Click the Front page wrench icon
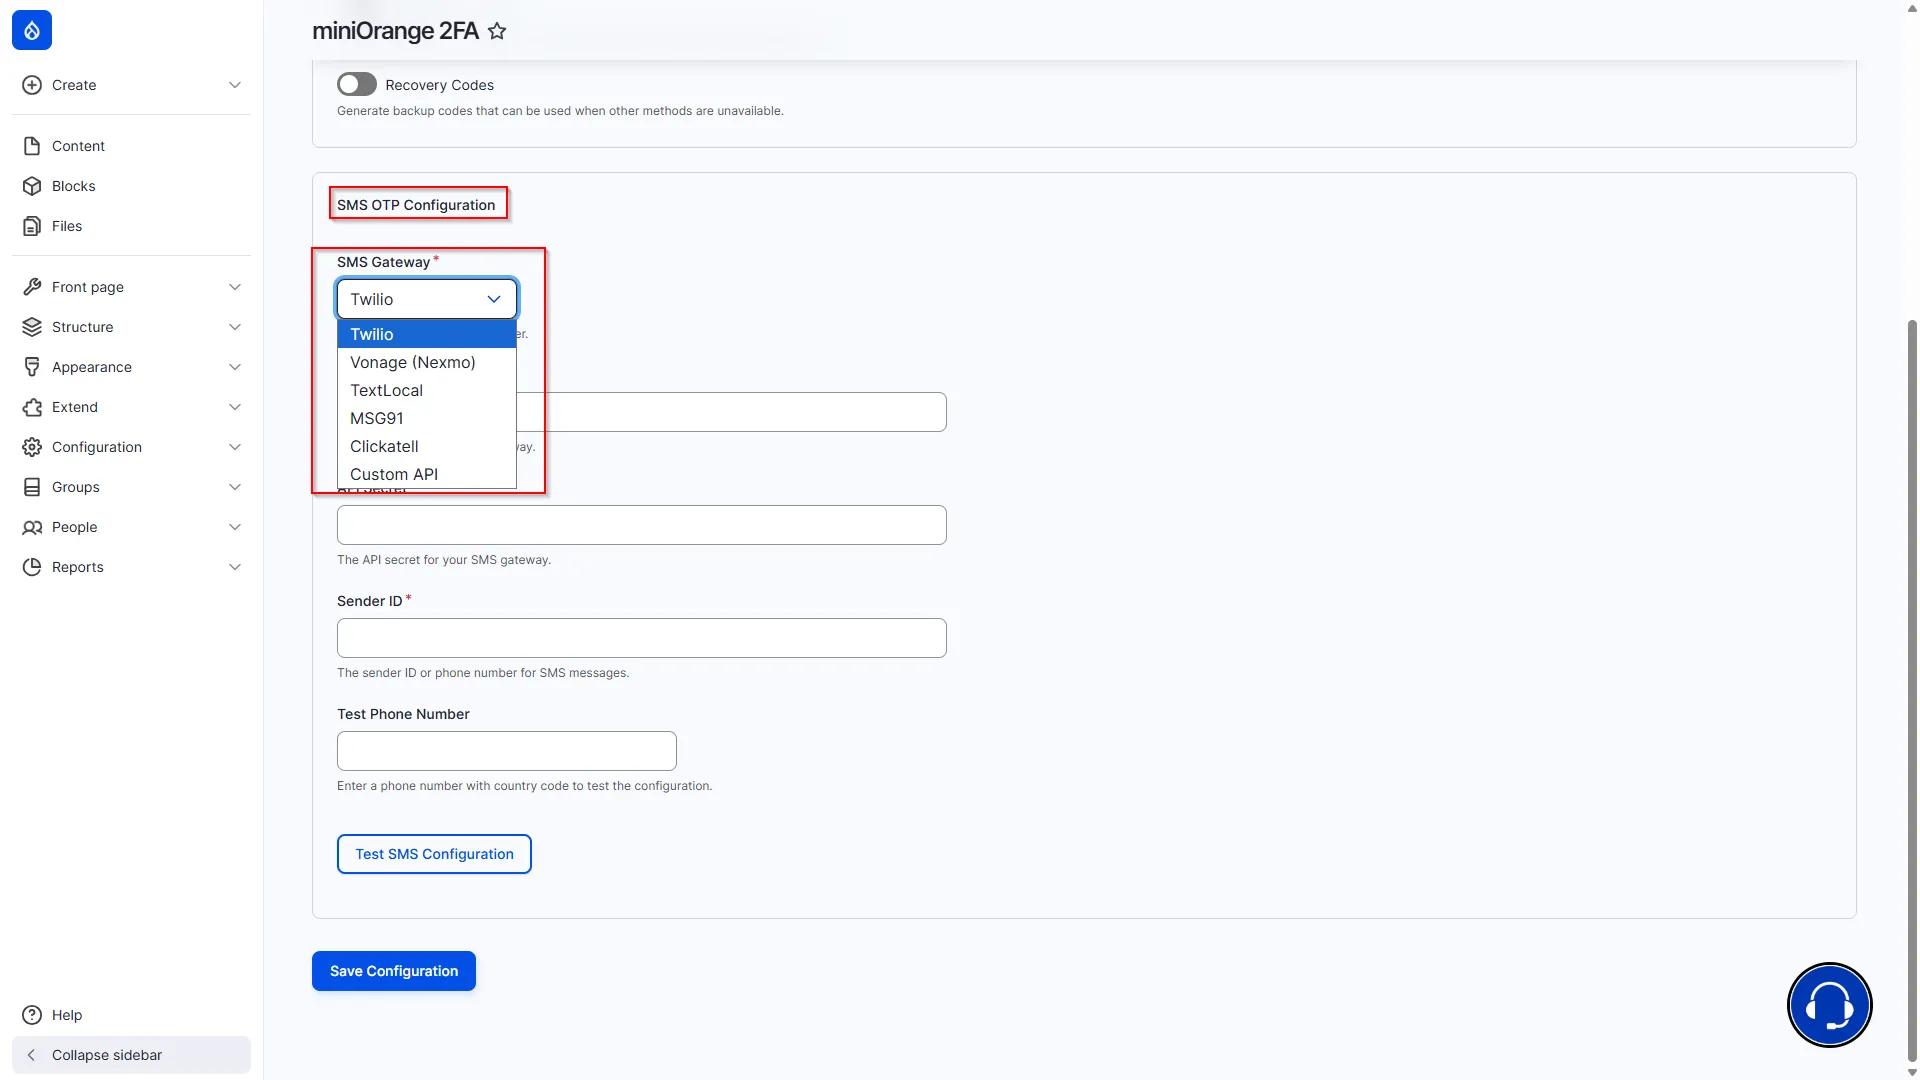1920x1080 pixels. tap(32, 287)
